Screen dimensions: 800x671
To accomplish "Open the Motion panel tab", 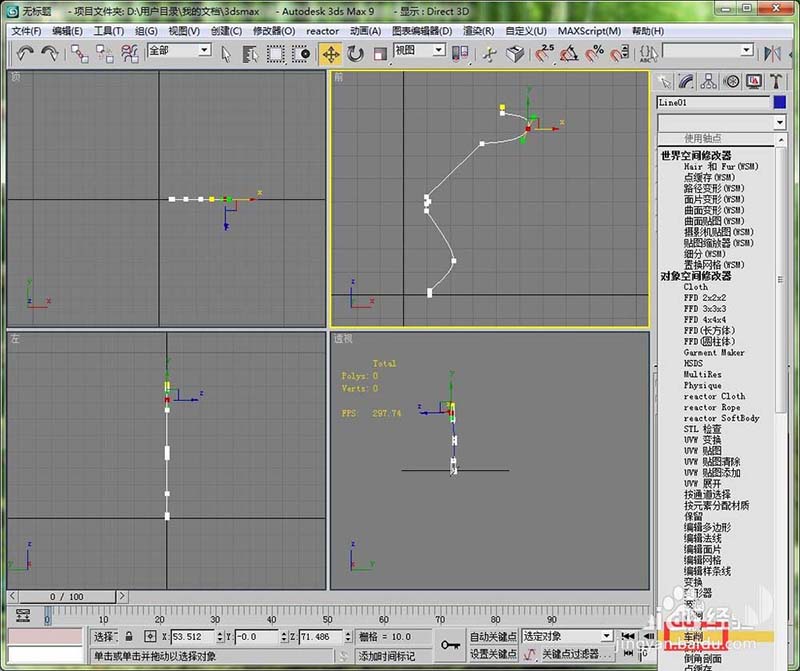I will pos(731,81).
